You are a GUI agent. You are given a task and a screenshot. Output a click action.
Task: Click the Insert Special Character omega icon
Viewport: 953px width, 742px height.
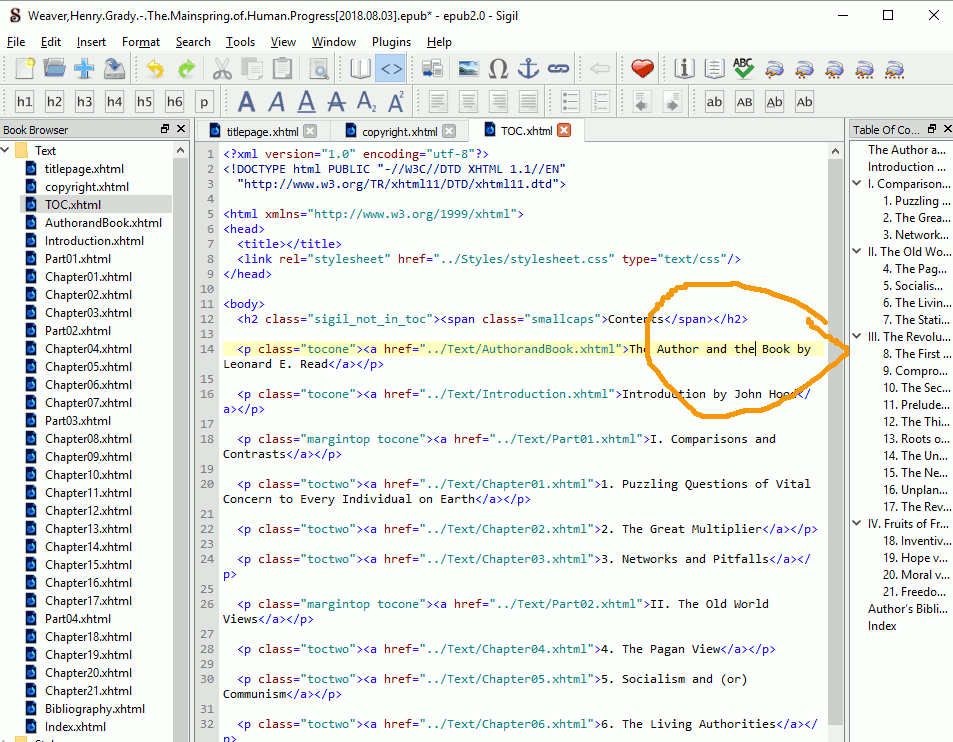498,69
